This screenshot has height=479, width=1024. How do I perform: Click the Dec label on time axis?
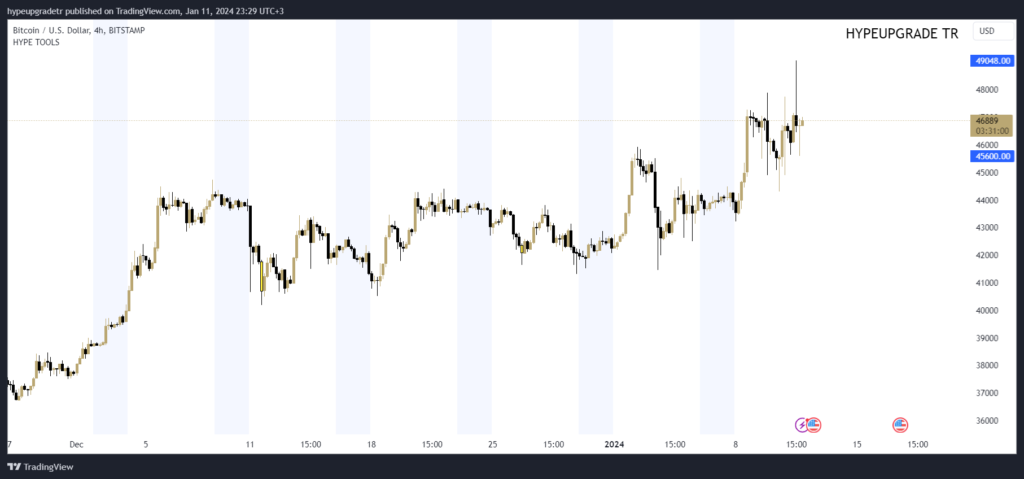(77, 443)
